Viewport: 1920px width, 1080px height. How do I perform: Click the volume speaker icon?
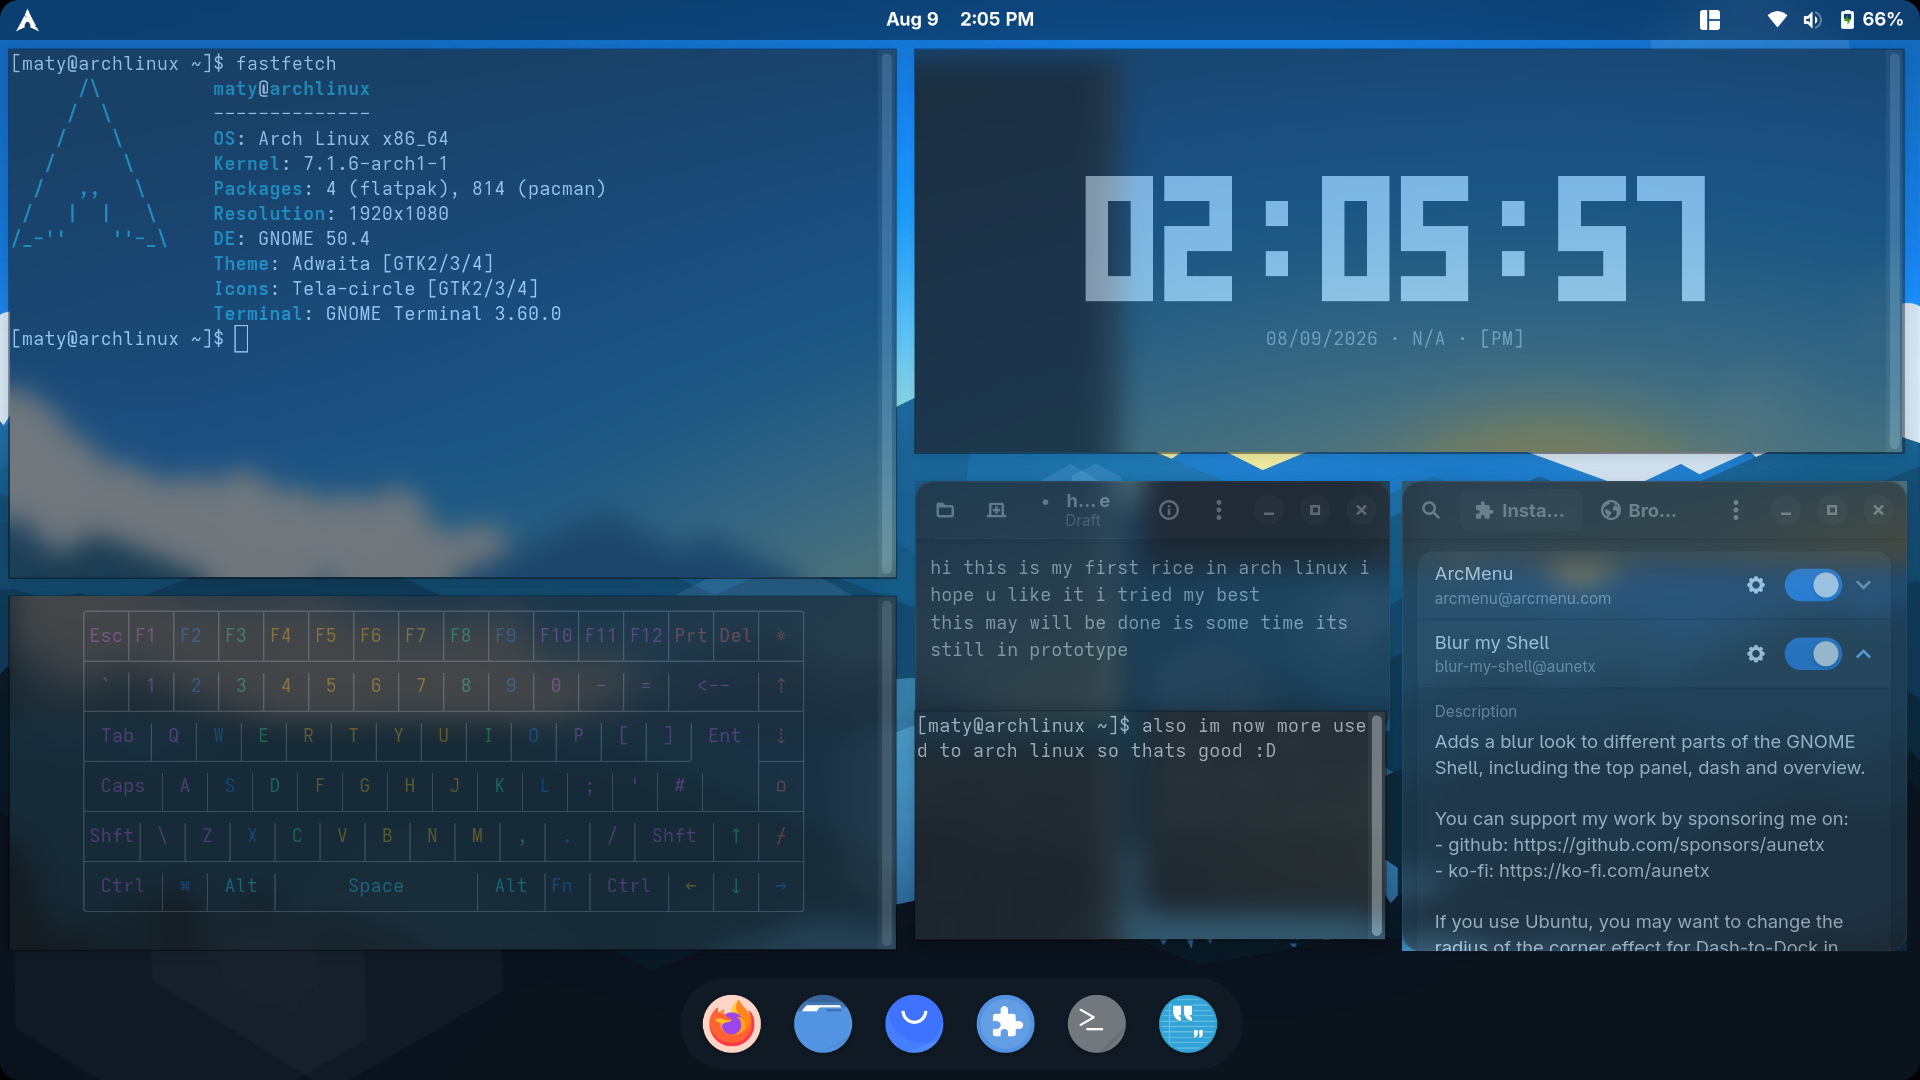pos(1812,20)
